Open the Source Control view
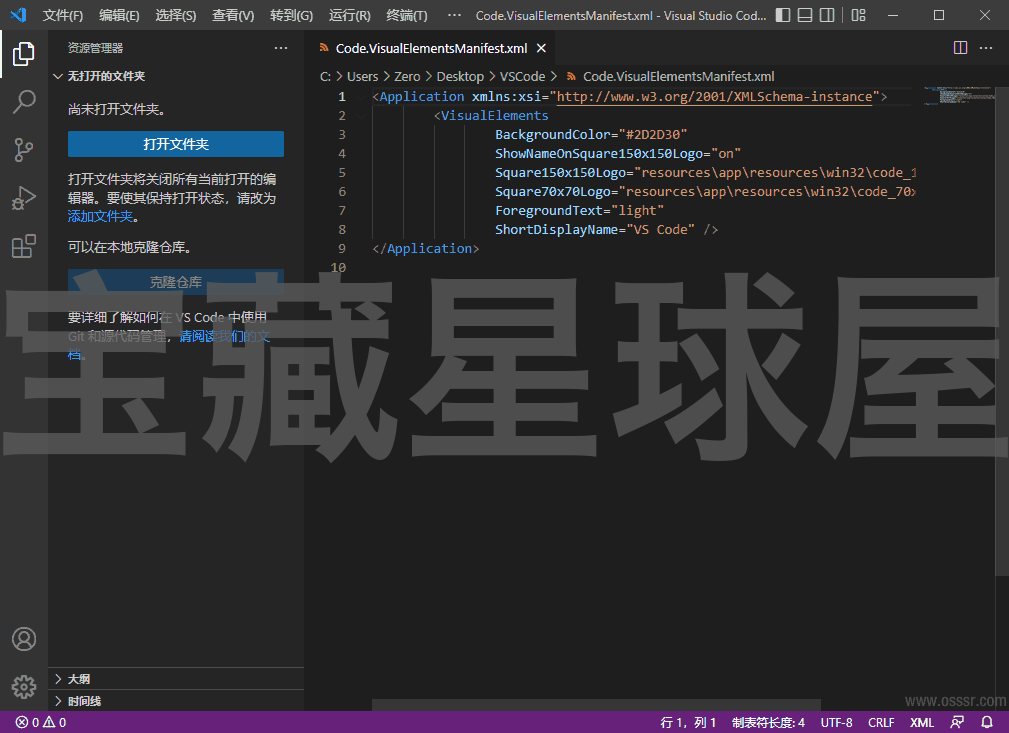 point(24,149)
